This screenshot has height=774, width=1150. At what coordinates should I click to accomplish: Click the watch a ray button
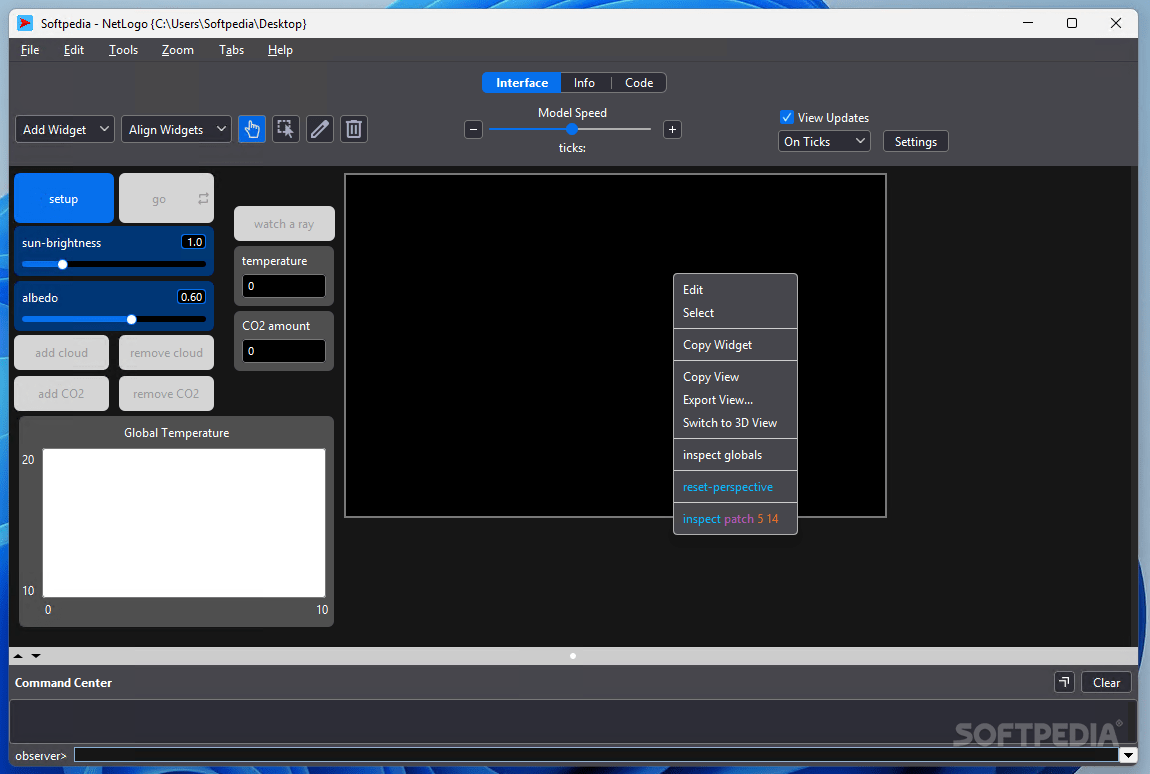(284, 224)
